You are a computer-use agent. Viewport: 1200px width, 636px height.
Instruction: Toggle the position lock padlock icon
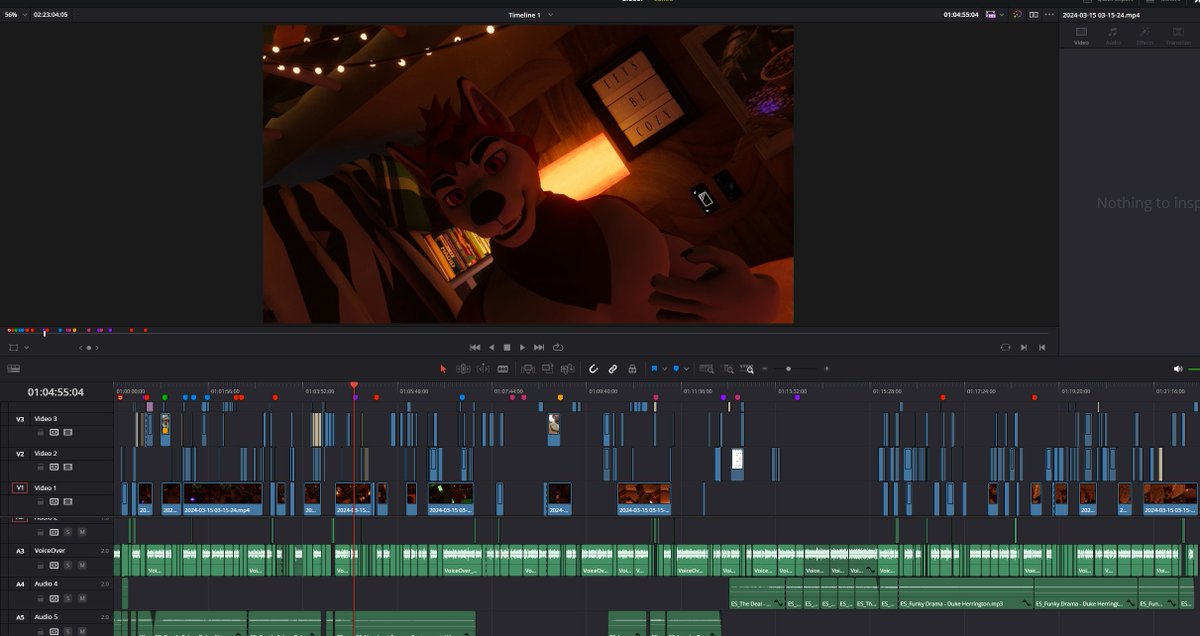[x=632, y=369]
